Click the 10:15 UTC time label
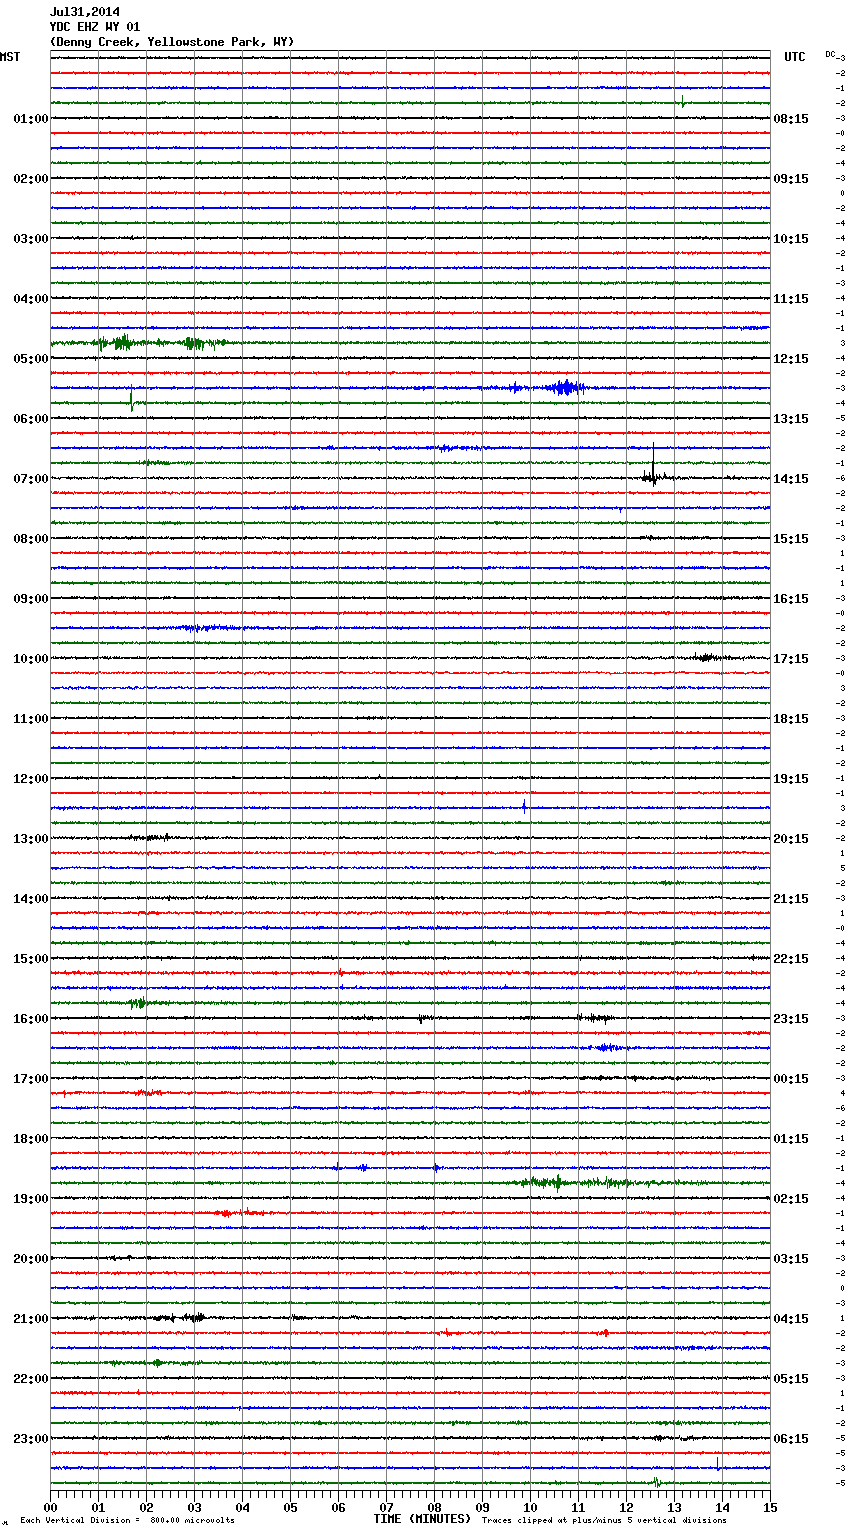Image resolution: width=850 pixels, height=1534 pixels. 791,239
